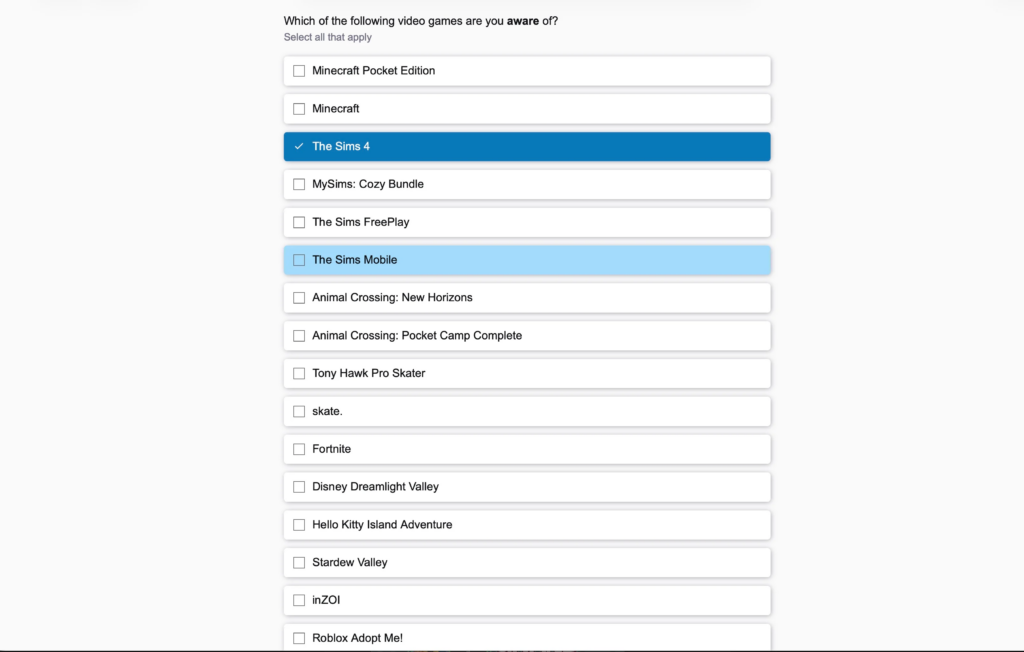
Task: Check the Minecraft Pocket Edition checkbox
Action: coord(299,71)
